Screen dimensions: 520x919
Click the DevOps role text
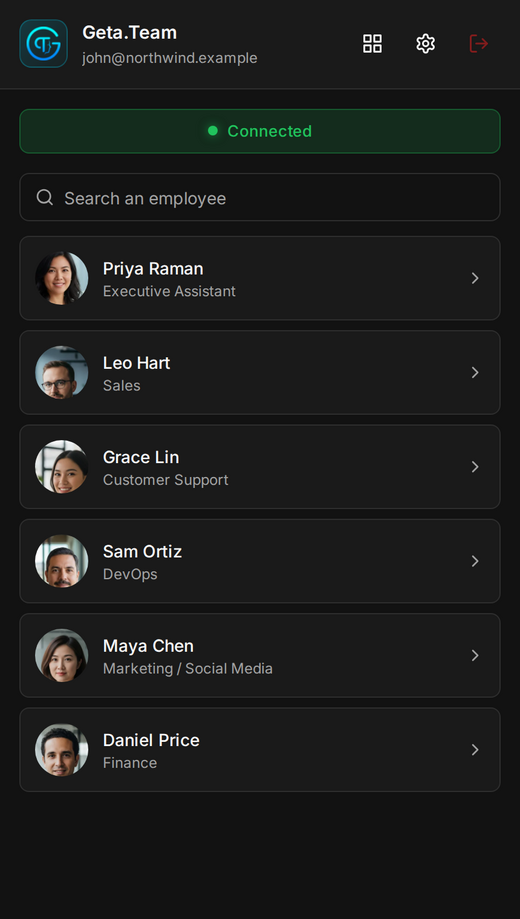coord(130,574)
